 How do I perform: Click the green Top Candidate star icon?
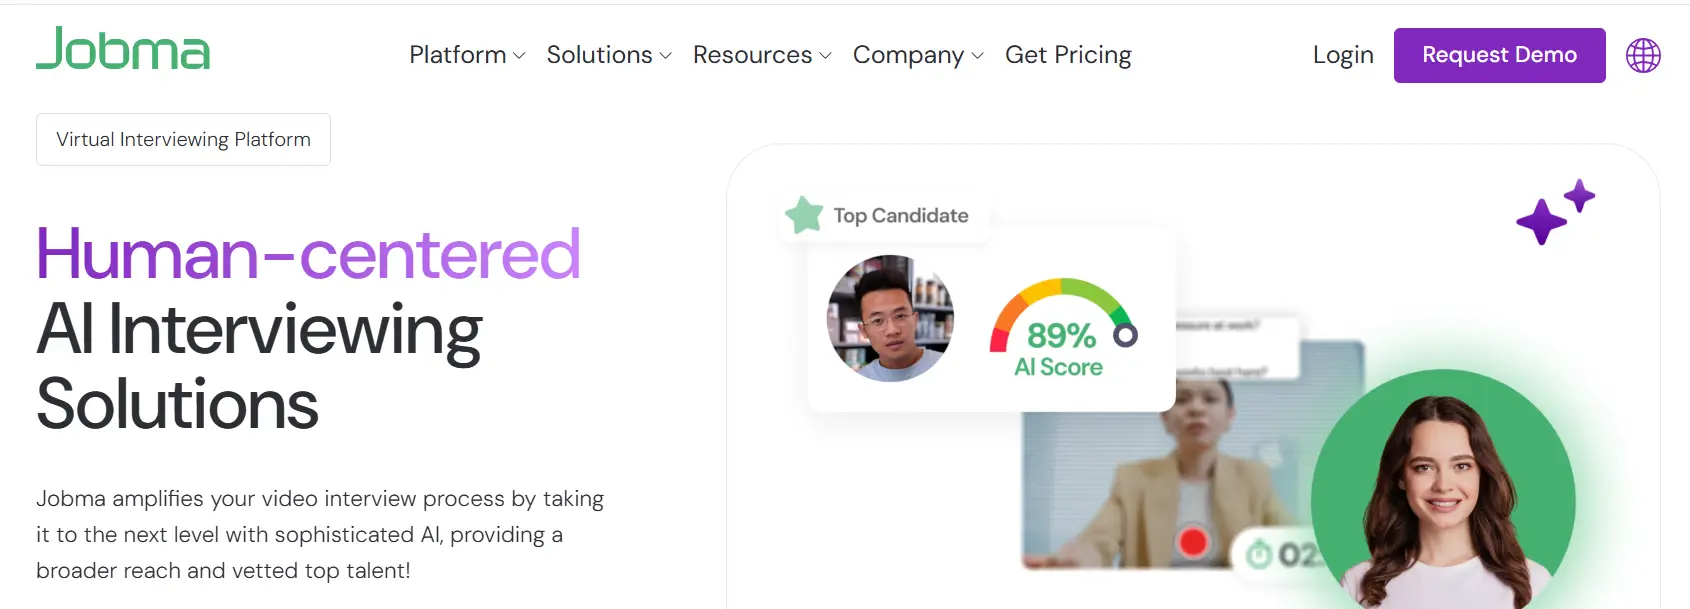[x=804, y=215]
